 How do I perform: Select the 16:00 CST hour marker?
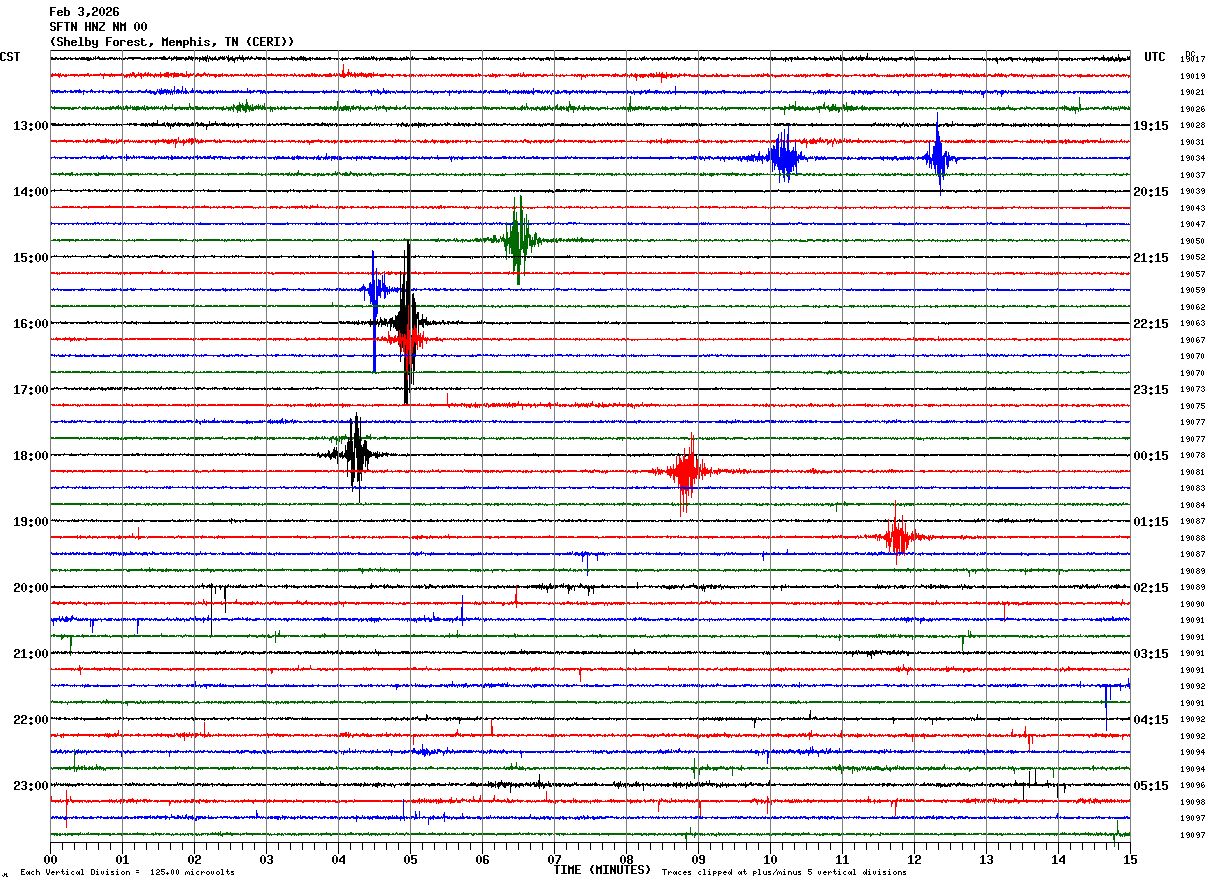(30, 324)
